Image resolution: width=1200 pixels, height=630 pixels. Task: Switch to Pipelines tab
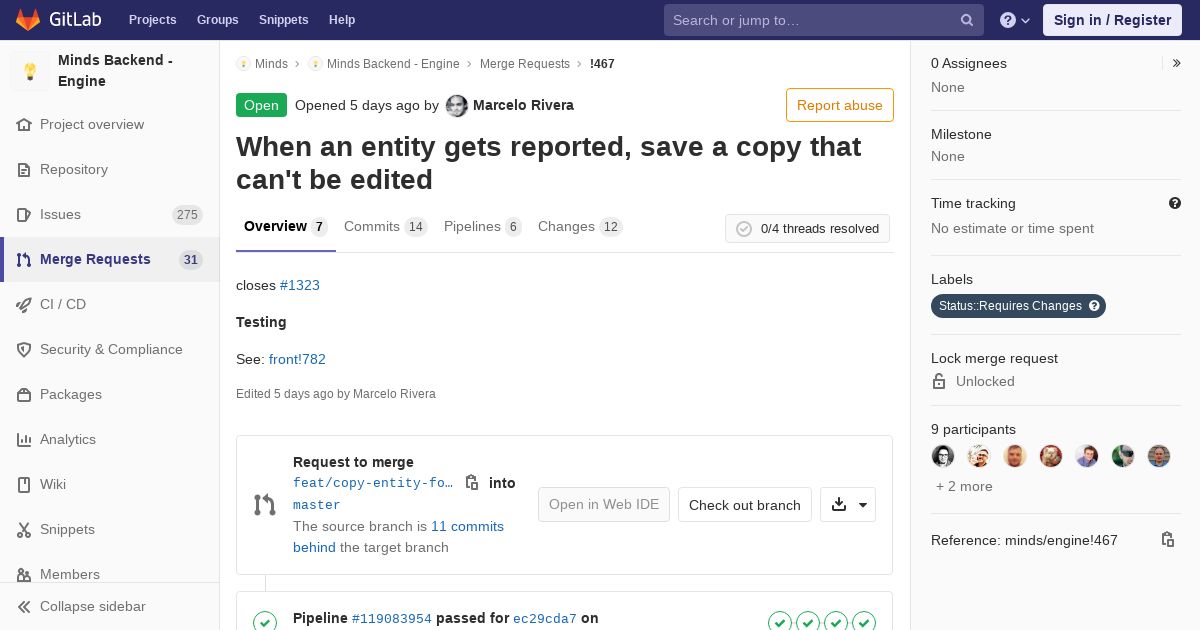point(483,227)
